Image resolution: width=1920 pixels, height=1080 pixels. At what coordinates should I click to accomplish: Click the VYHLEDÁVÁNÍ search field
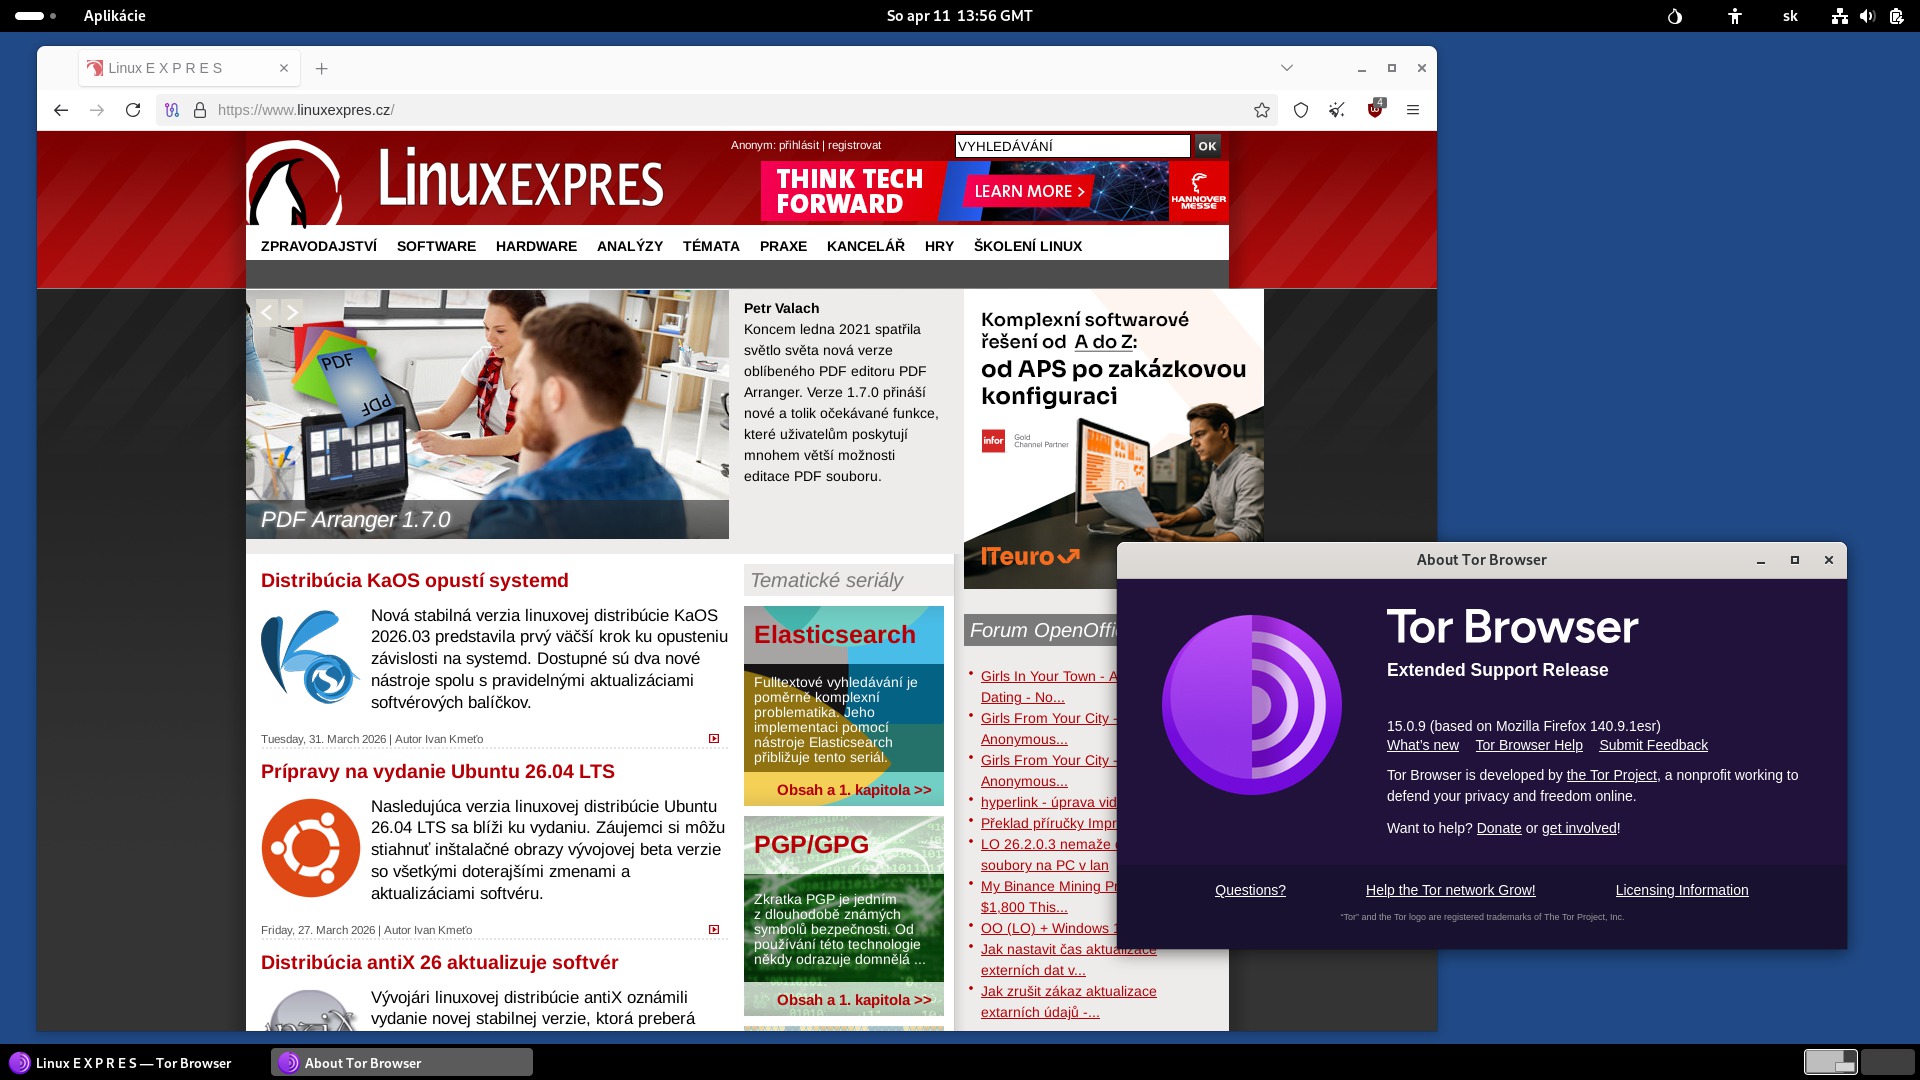1071,146
